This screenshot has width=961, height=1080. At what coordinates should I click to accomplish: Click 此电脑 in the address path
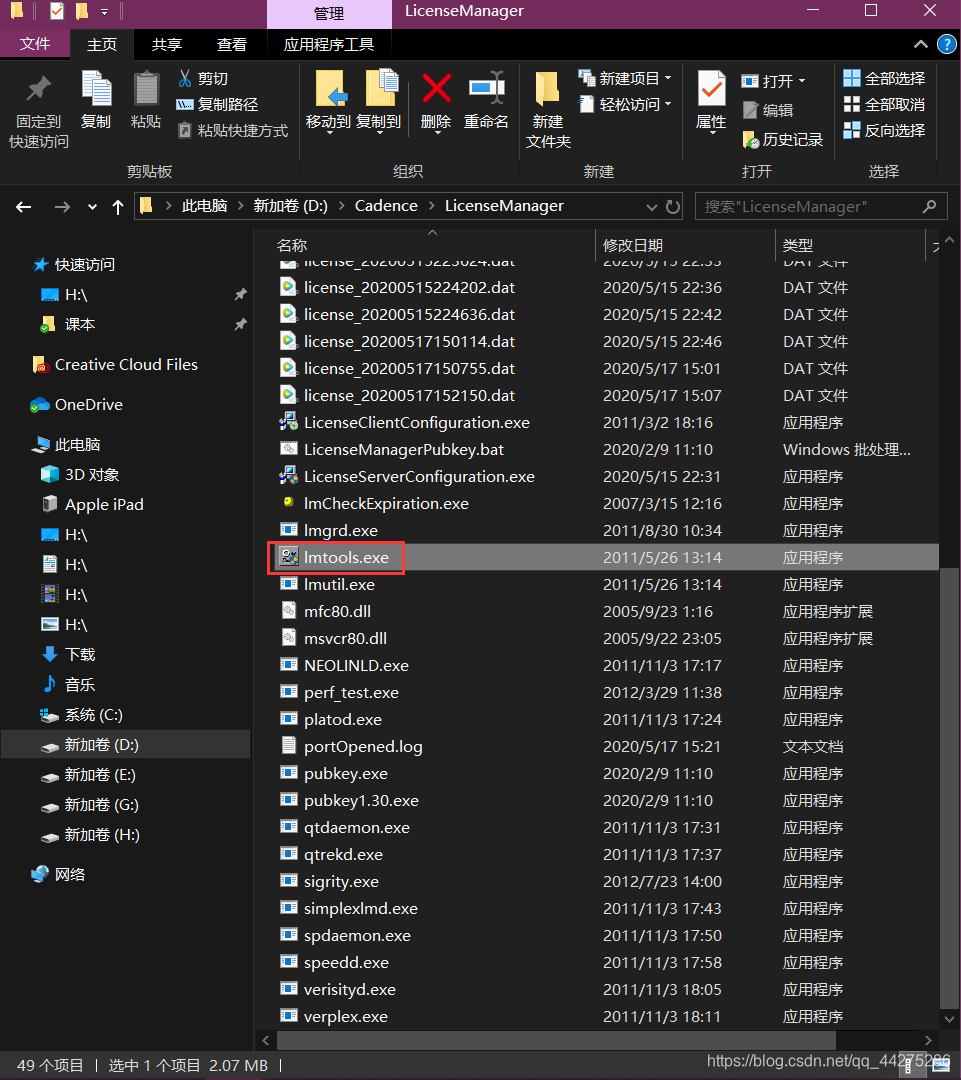204,206
